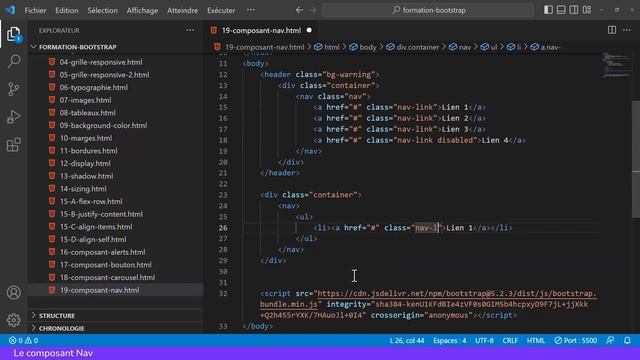Select the nav breadcrumb segment

pyautogui.click(x=460, y=47)
